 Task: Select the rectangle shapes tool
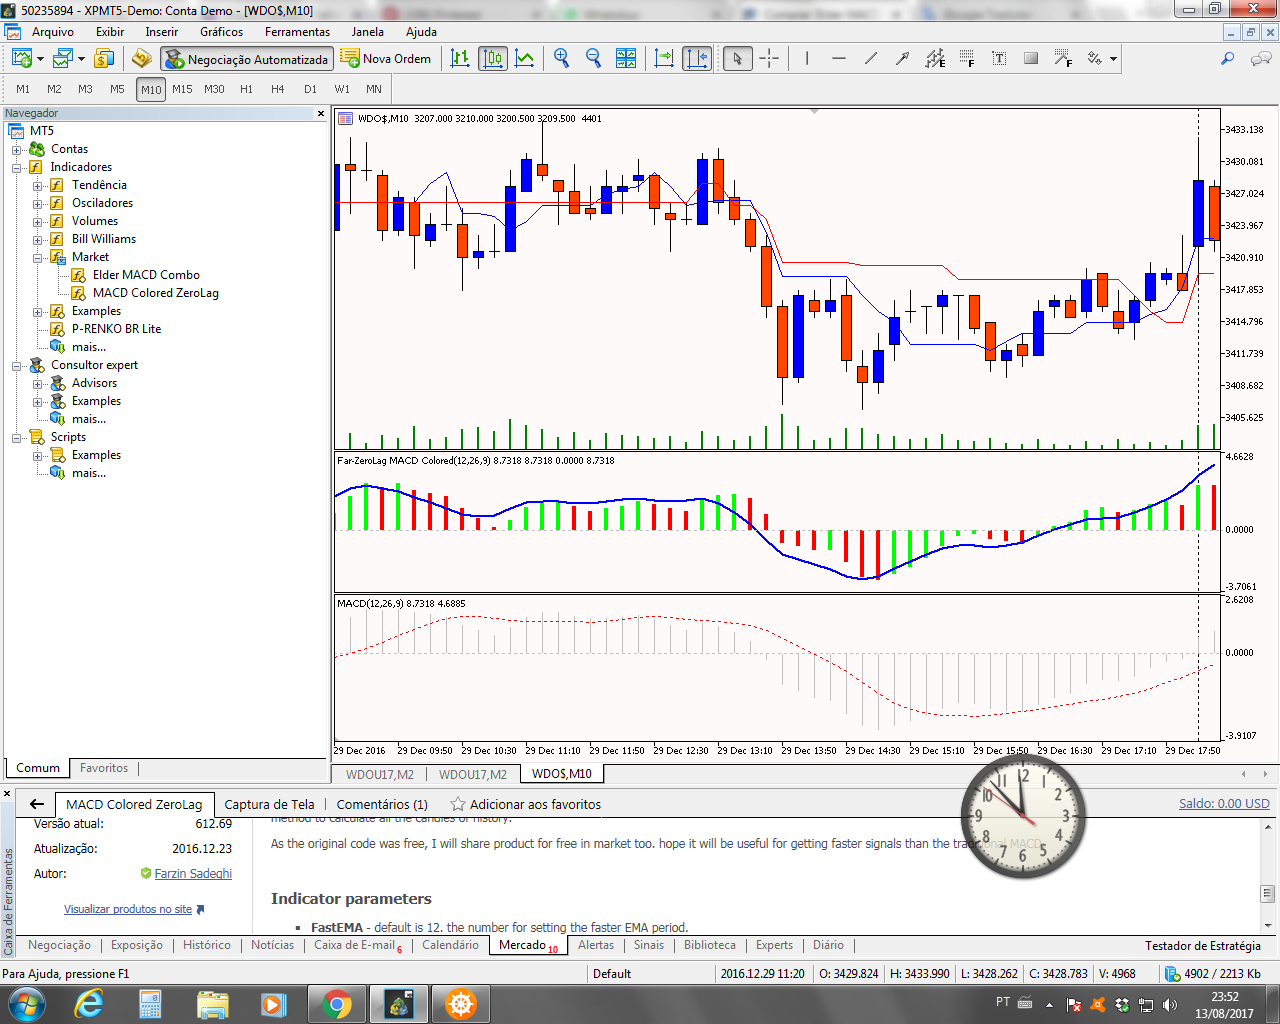point(1031,59)
